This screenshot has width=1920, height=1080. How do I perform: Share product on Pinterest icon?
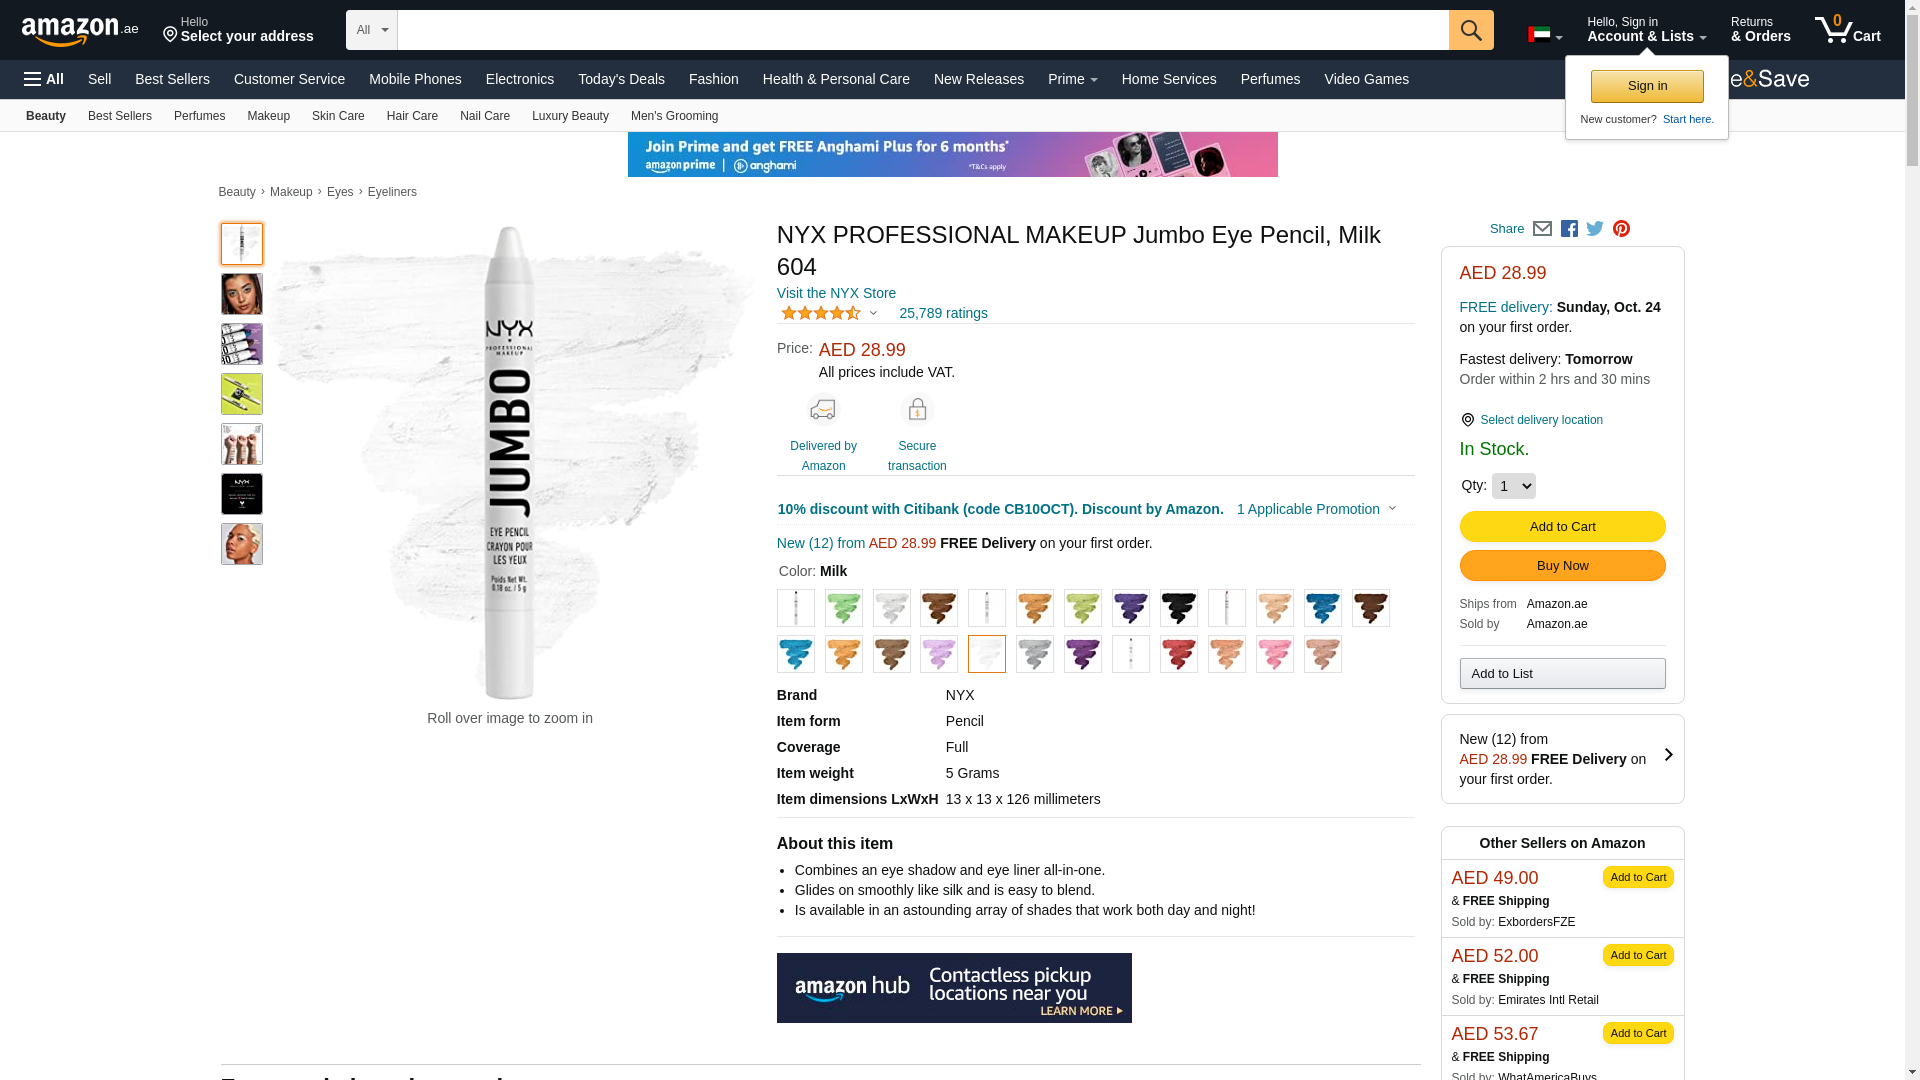(x=1621, y=229)
